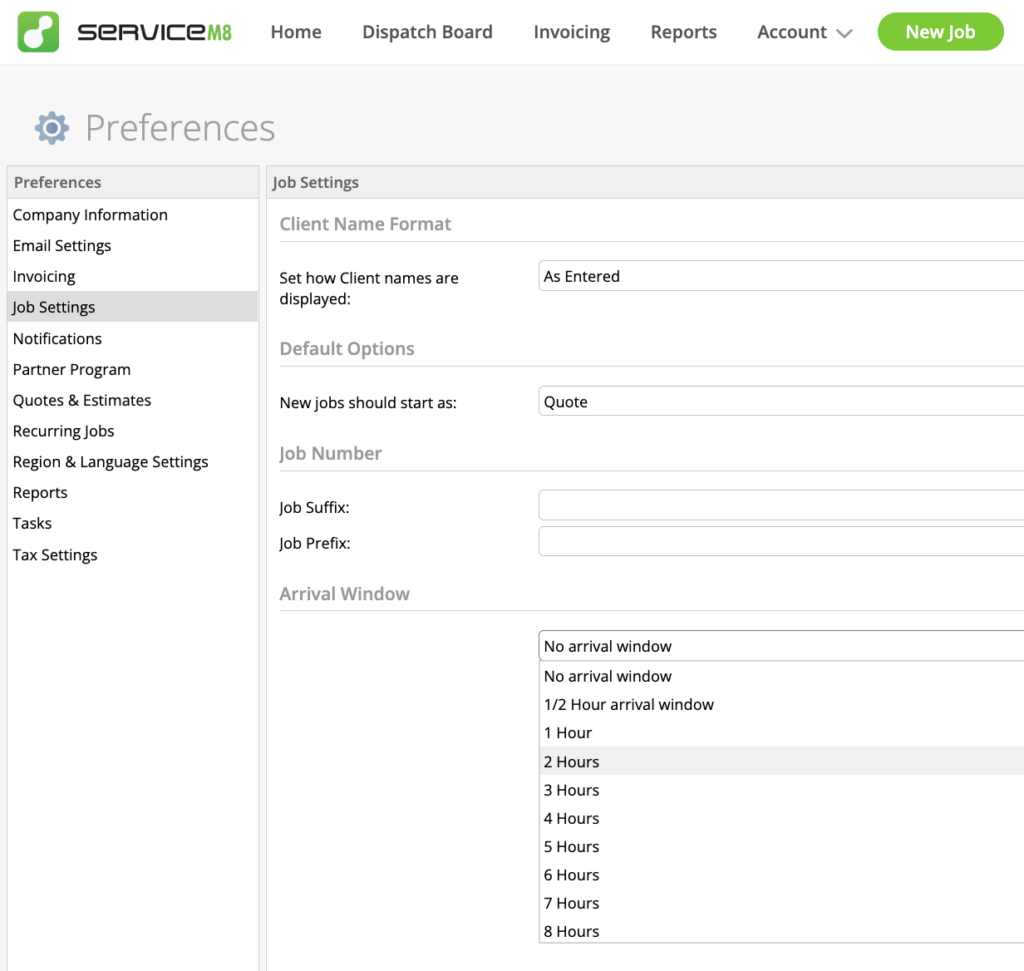The image size is (1024, 971).
Task: Go to Tax Settings in sidebar
Action: tap(55, 555)
